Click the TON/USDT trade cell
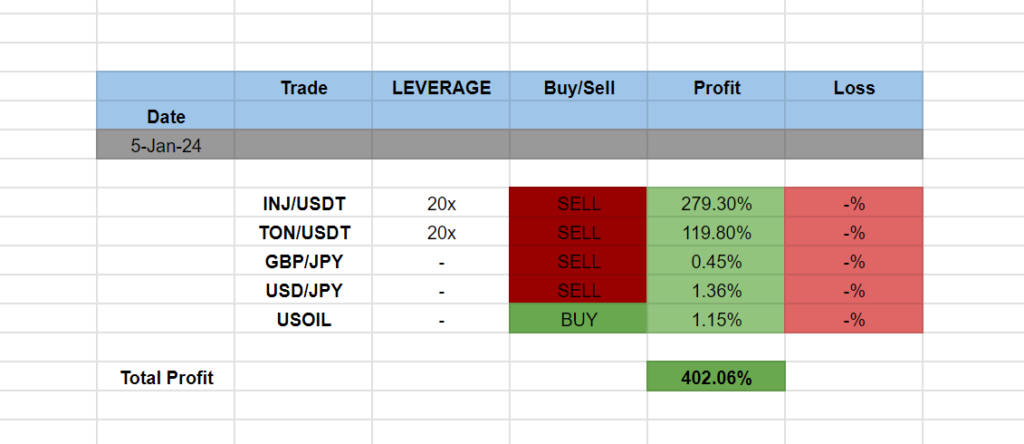Viewport: 1024px width, 444px height. [303, 233]
